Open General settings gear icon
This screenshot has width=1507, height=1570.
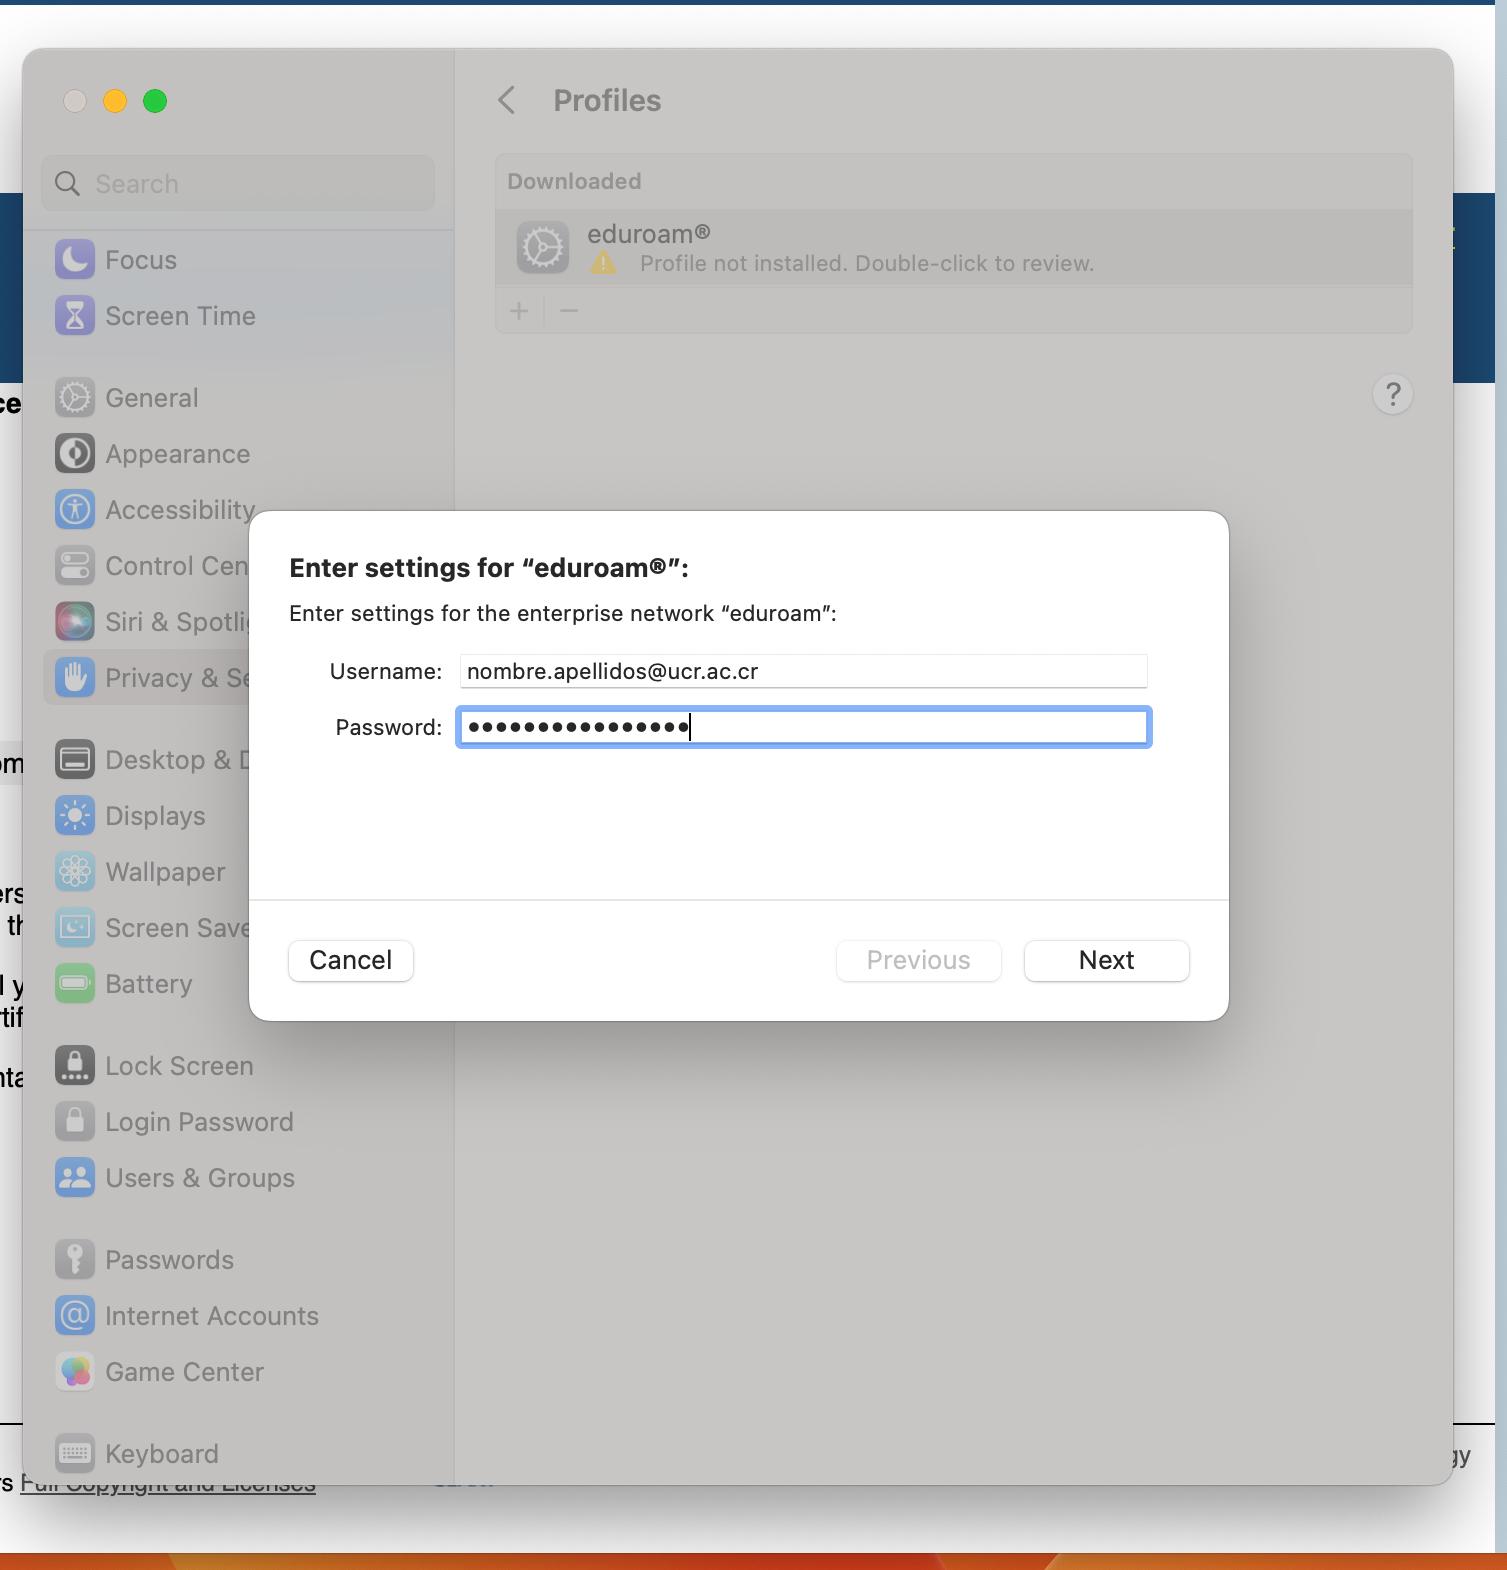75,398
